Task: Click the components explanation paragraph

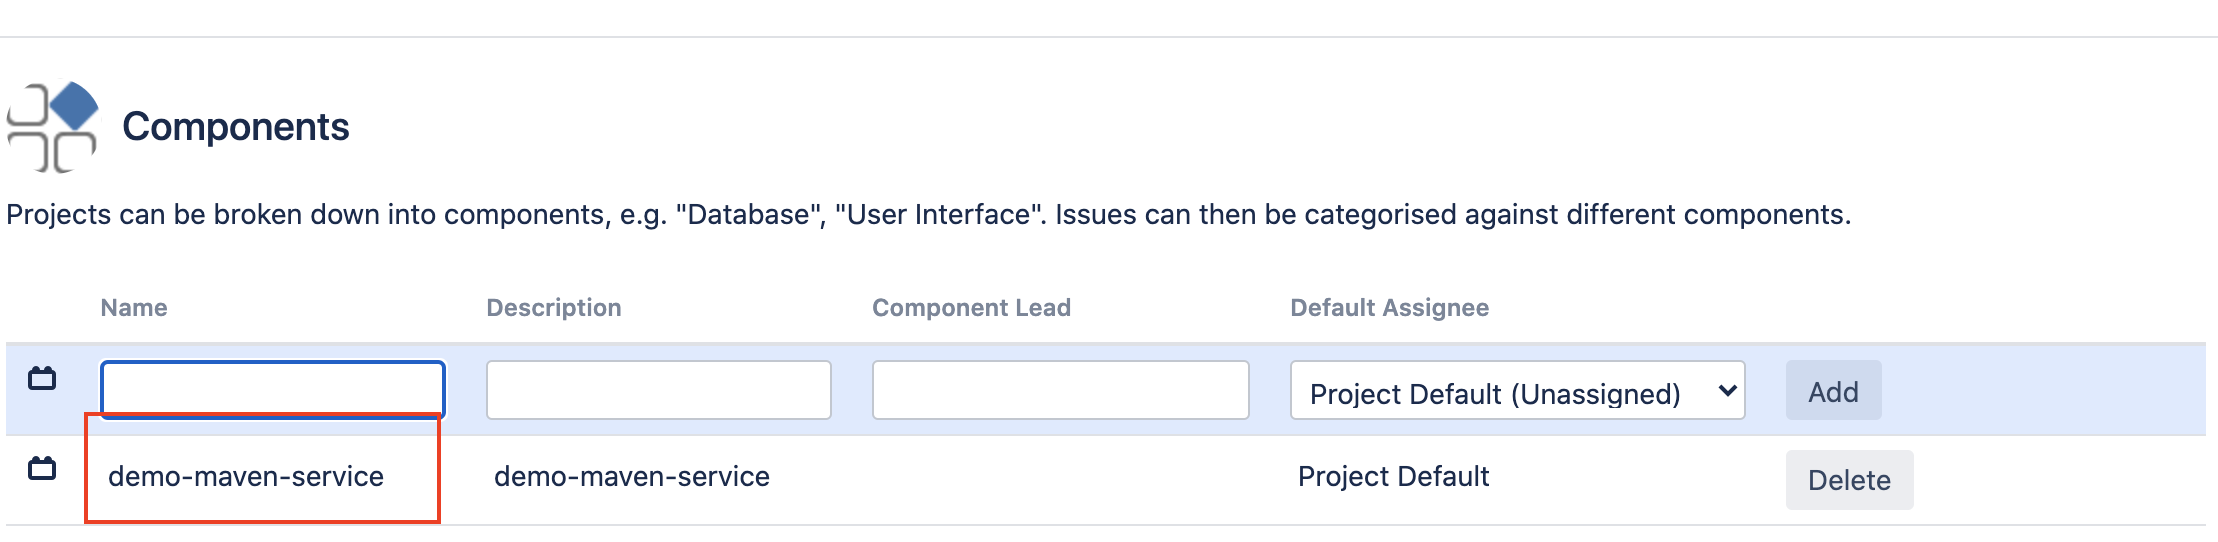Action: pyautogui.click(x=928, y=215)
